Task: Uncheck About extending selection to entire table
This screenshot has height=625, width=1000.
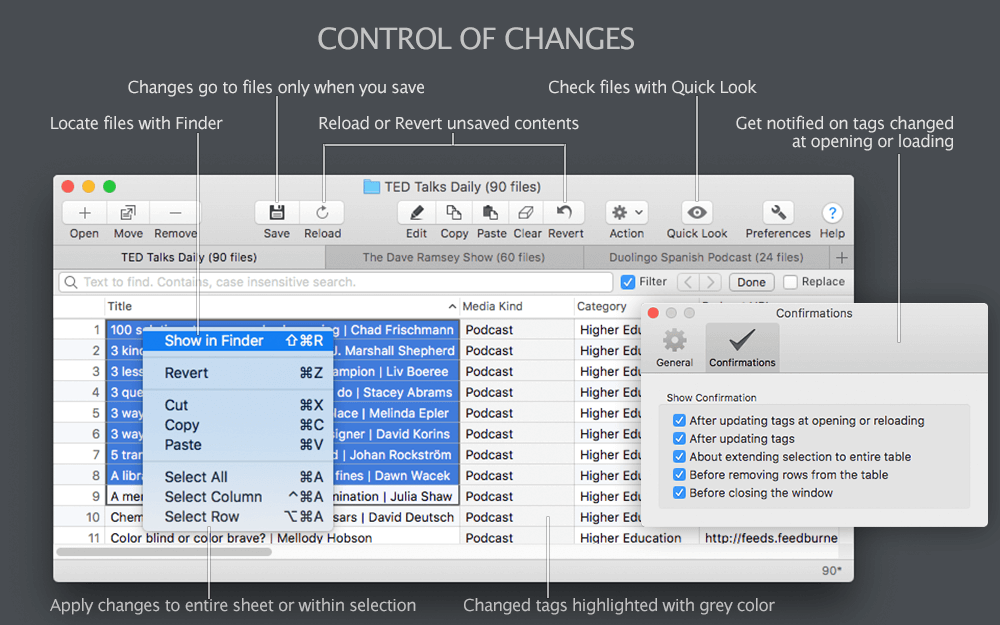Action: click(x=679, y=457)
